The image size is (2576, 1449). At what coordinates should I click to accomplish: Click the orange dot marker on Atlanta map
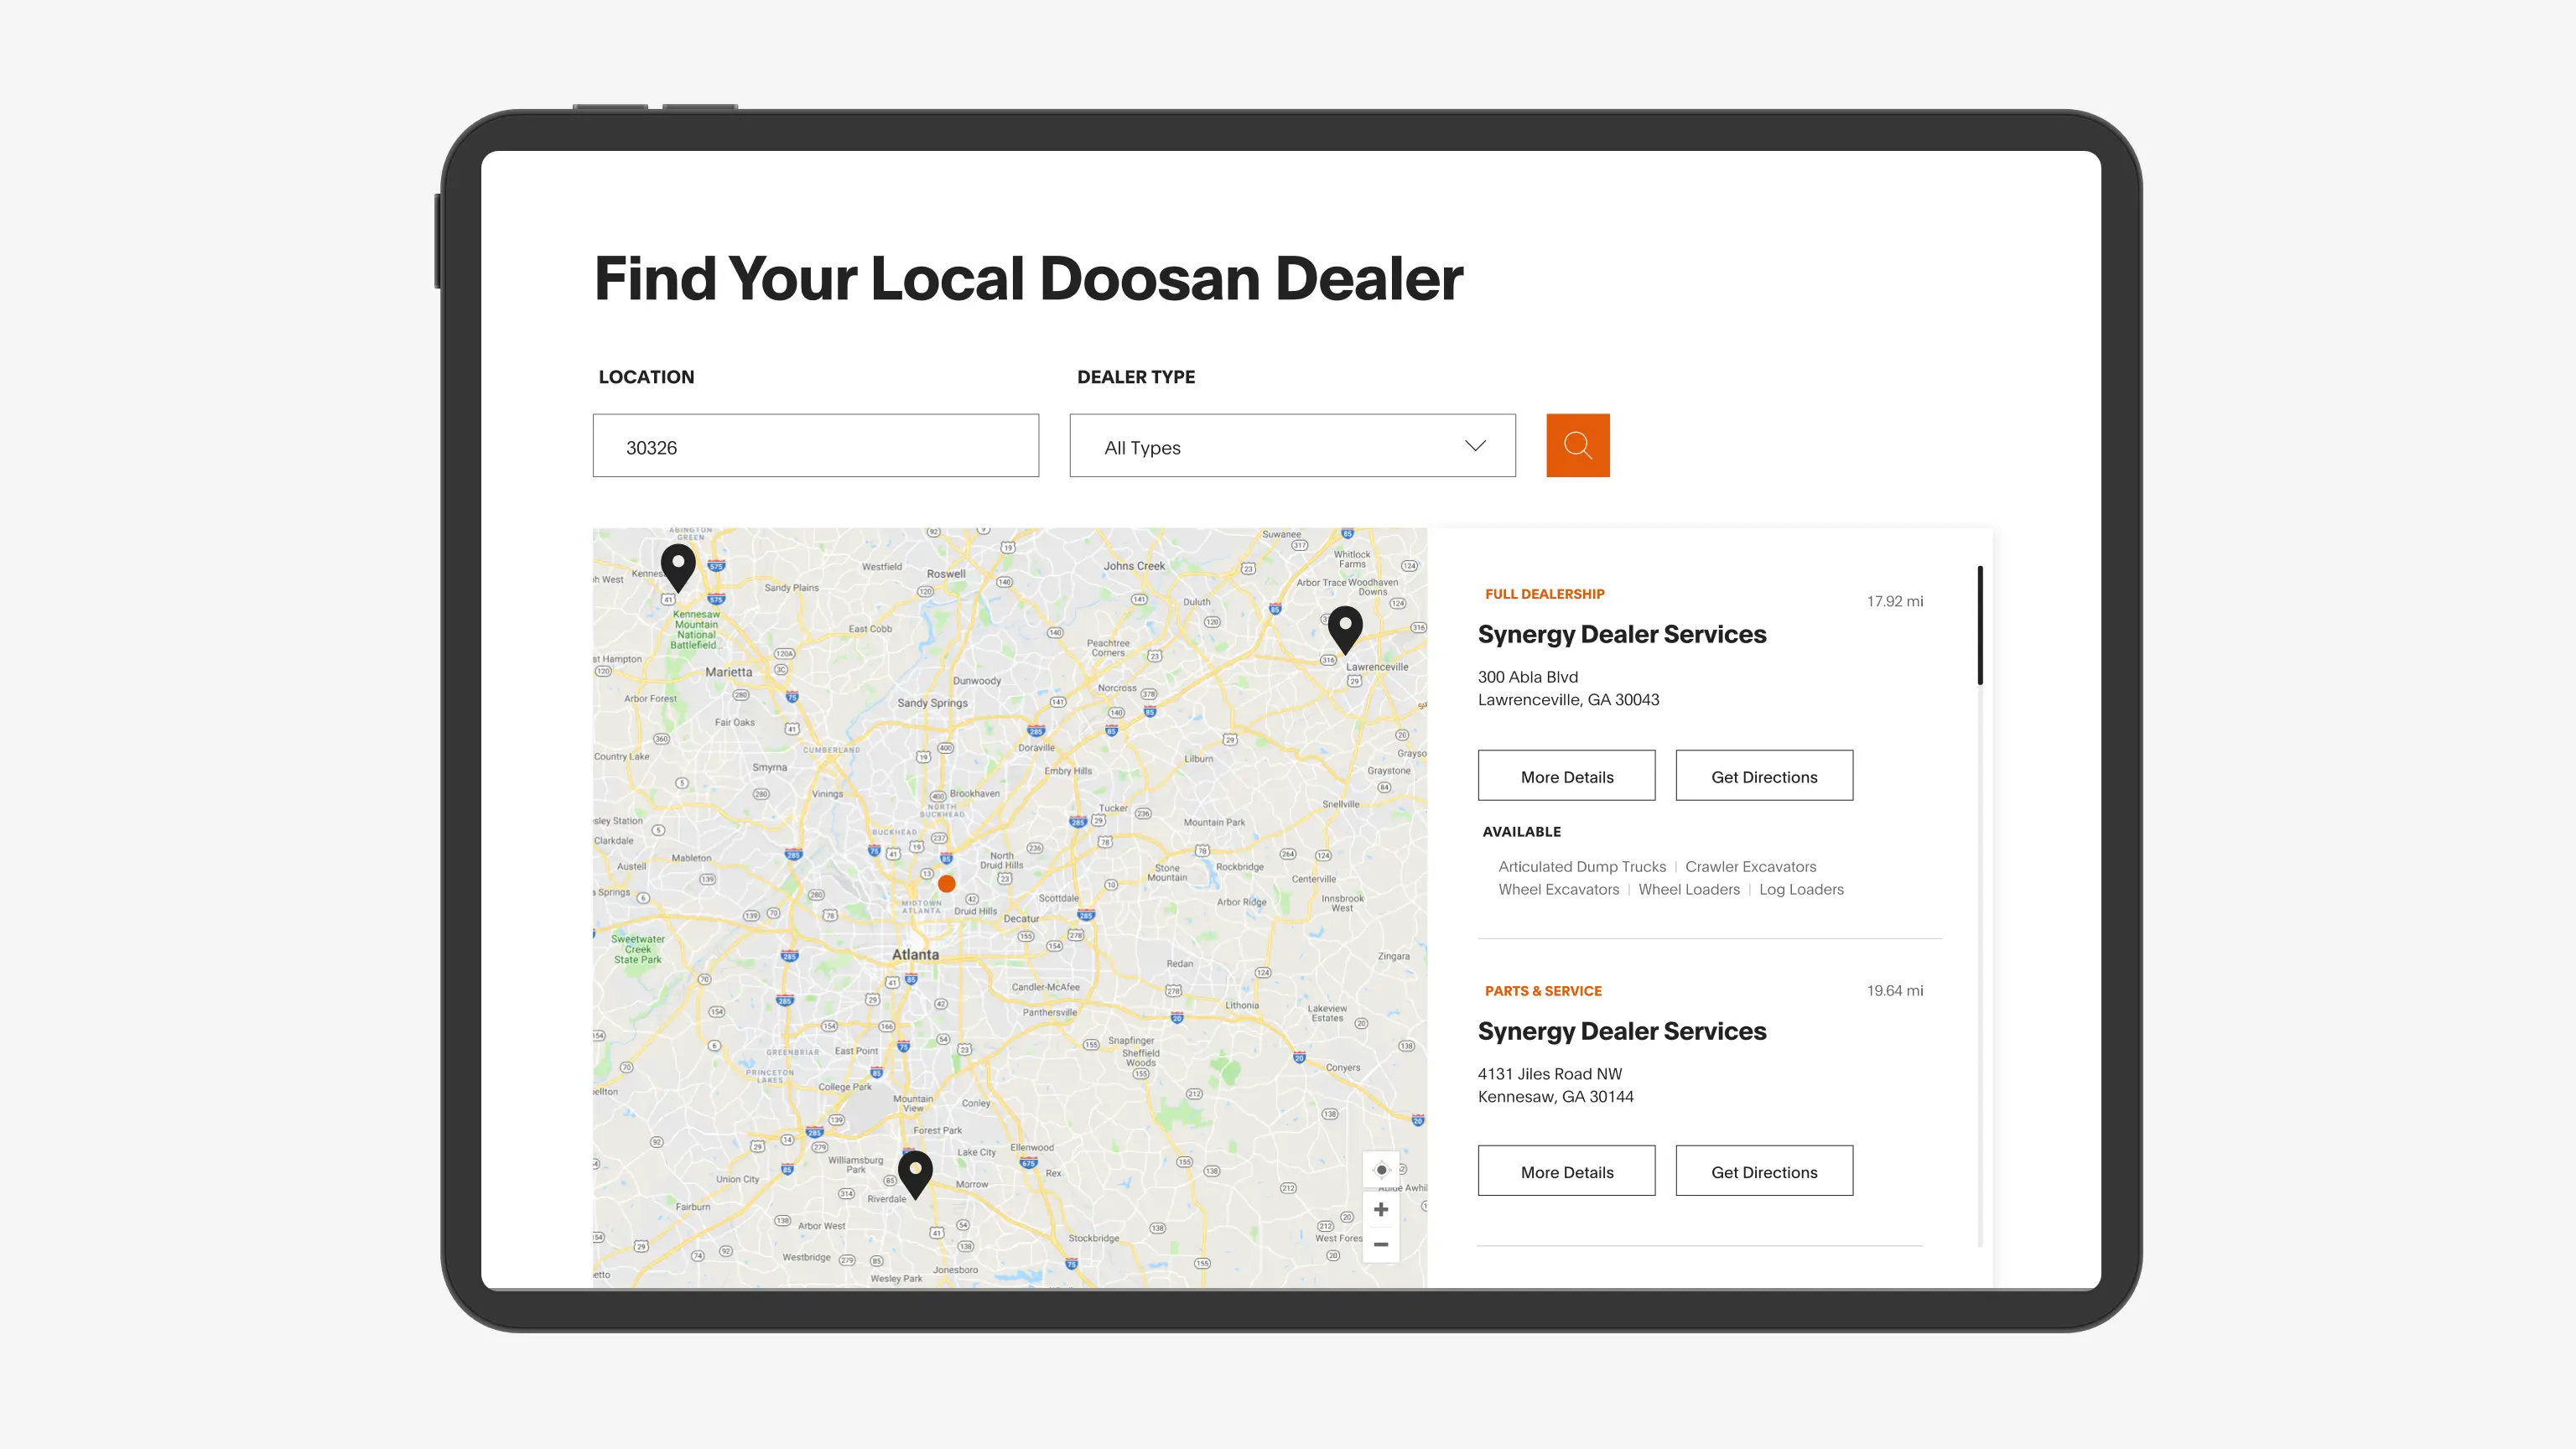point(945,881)
